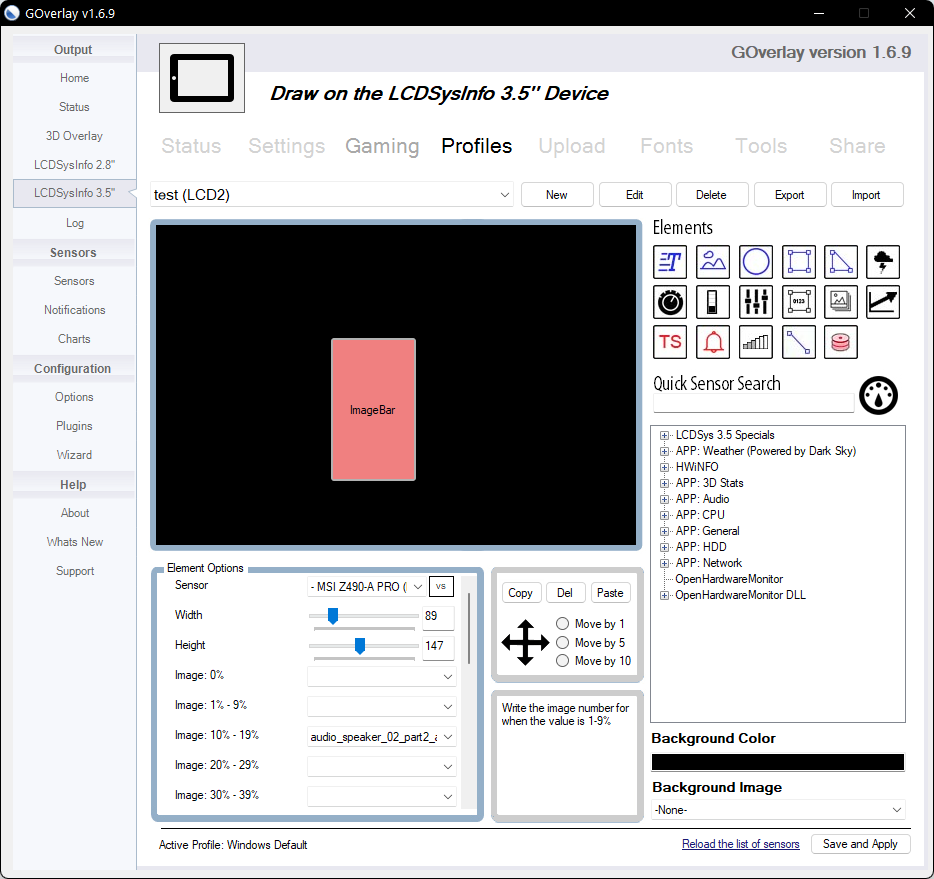The height and width of the screenshot is (879, 934).
Task: Open the Share tab
Action: pos(857,146)
